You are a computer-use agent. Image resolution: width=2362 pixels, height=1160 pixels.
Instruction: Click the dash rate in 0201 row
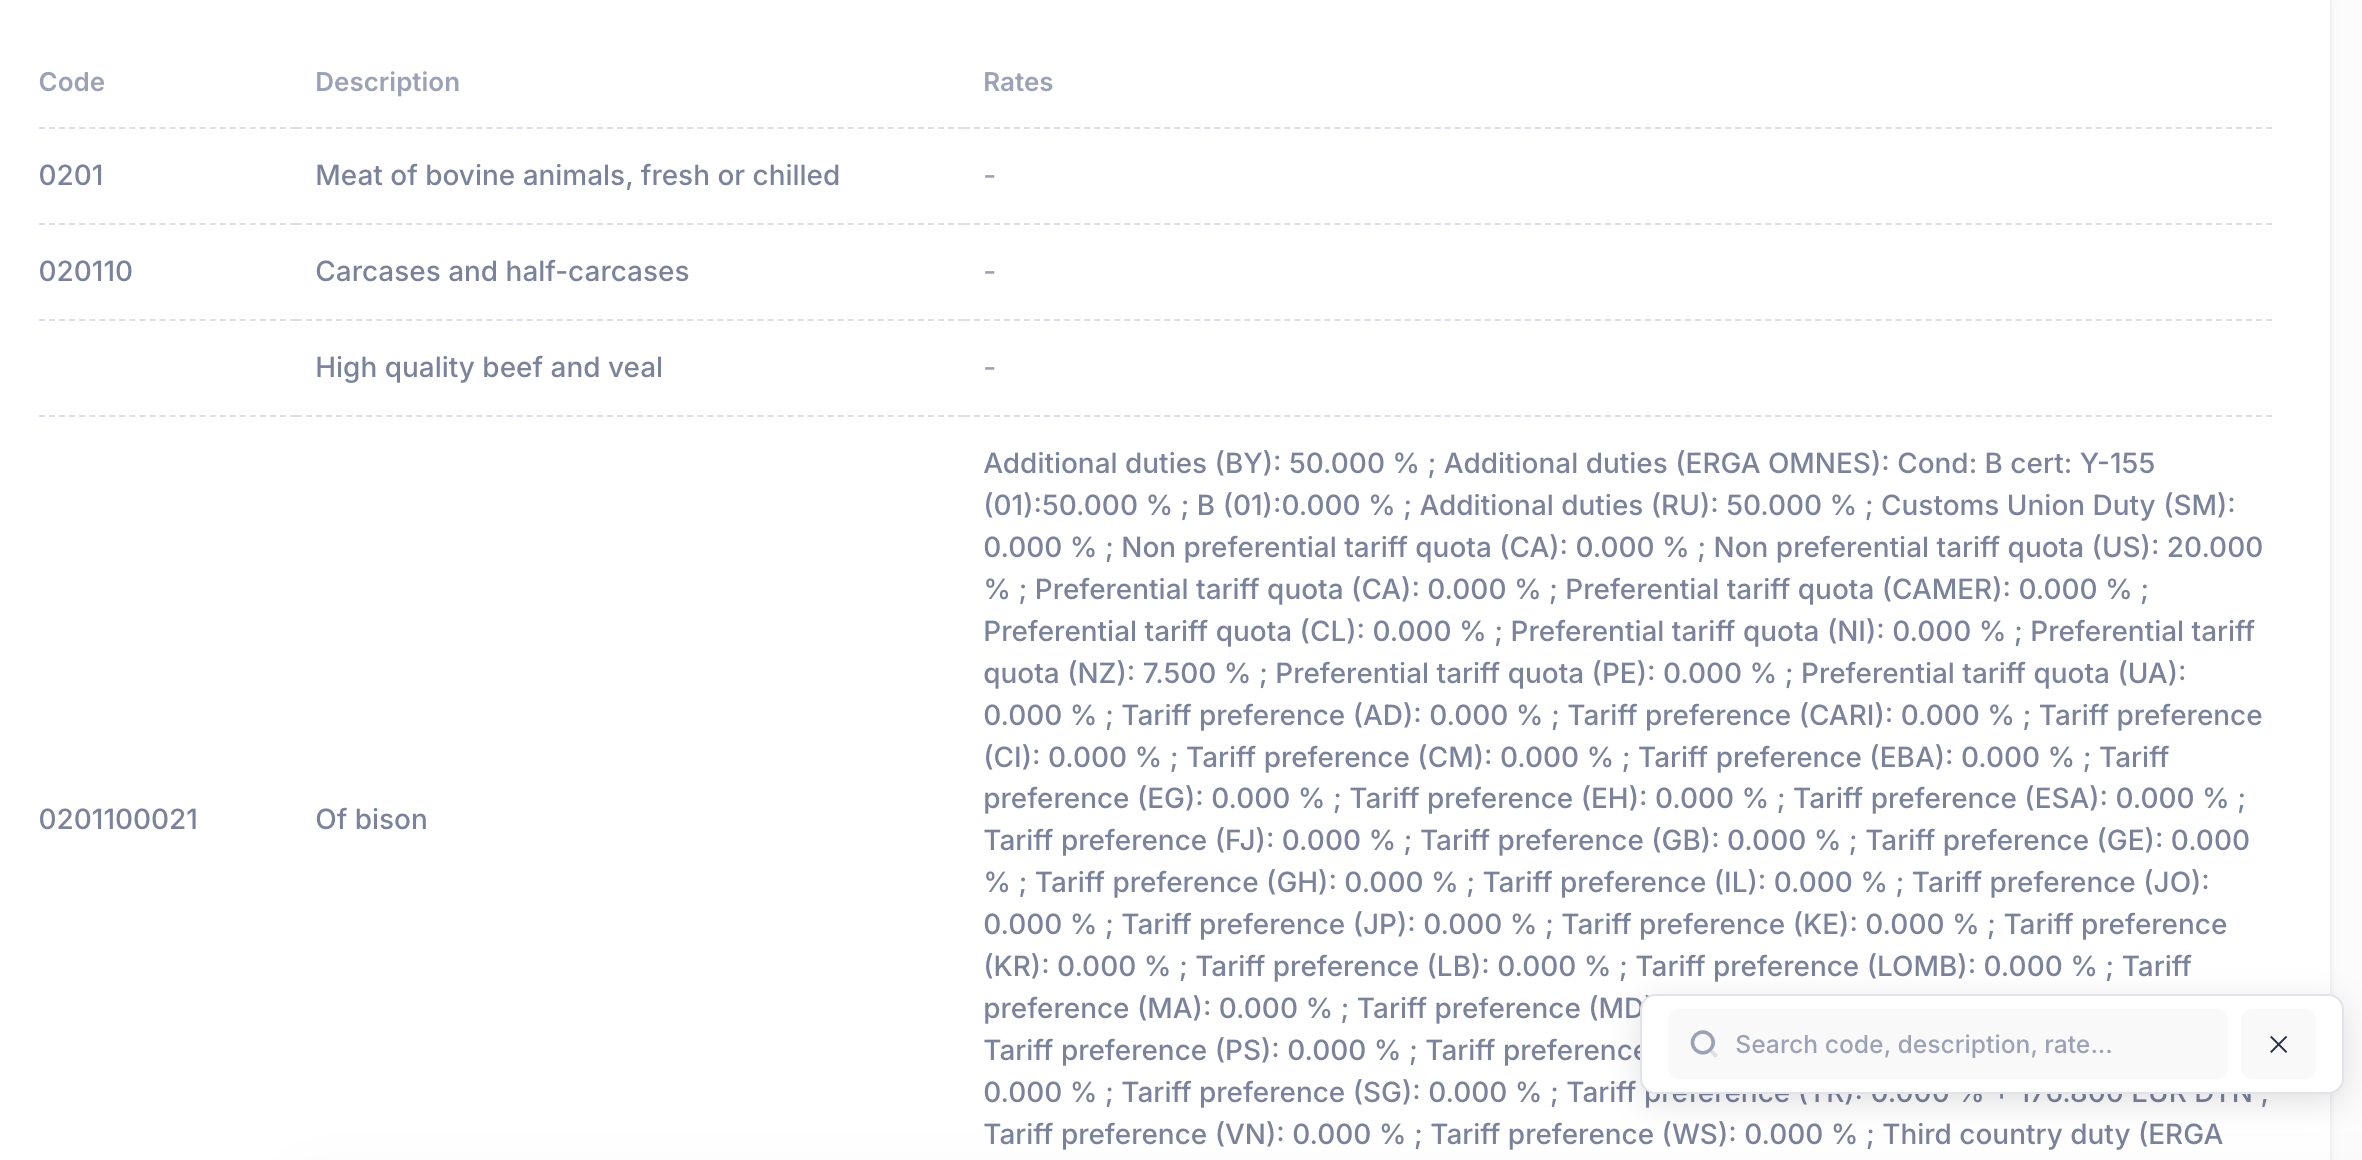point(989,176)
